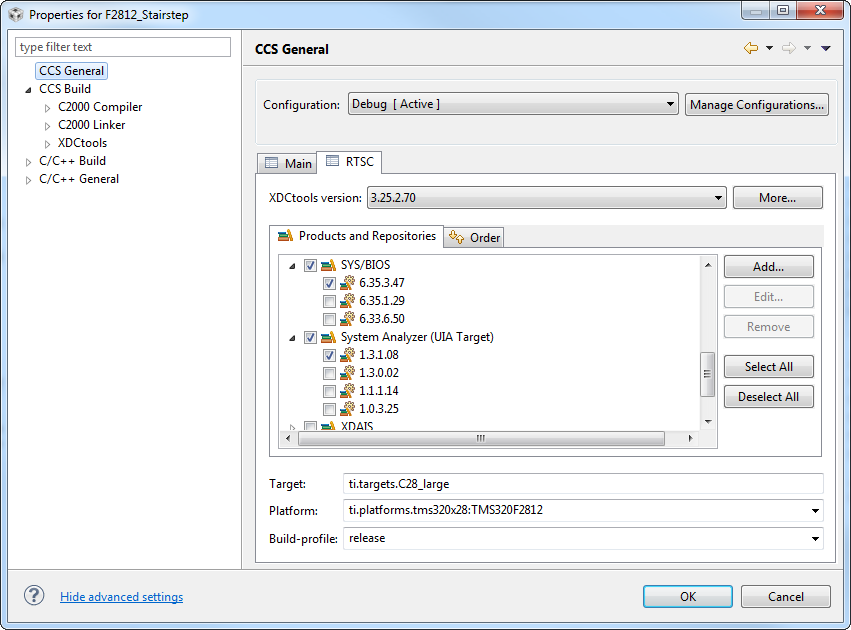851x630 pixels.
Task: Click the 1.0.3.25 version gear icon
Action: 347,408
